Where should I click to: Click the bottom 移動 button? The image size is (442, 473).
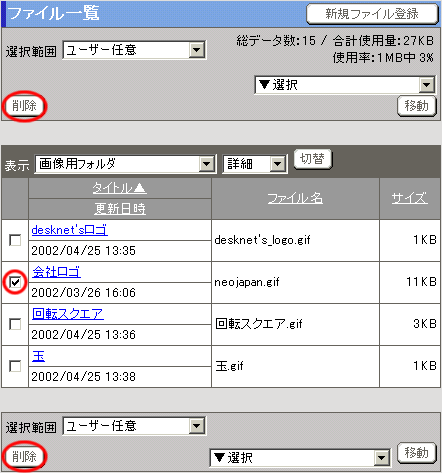coord(417,453)
